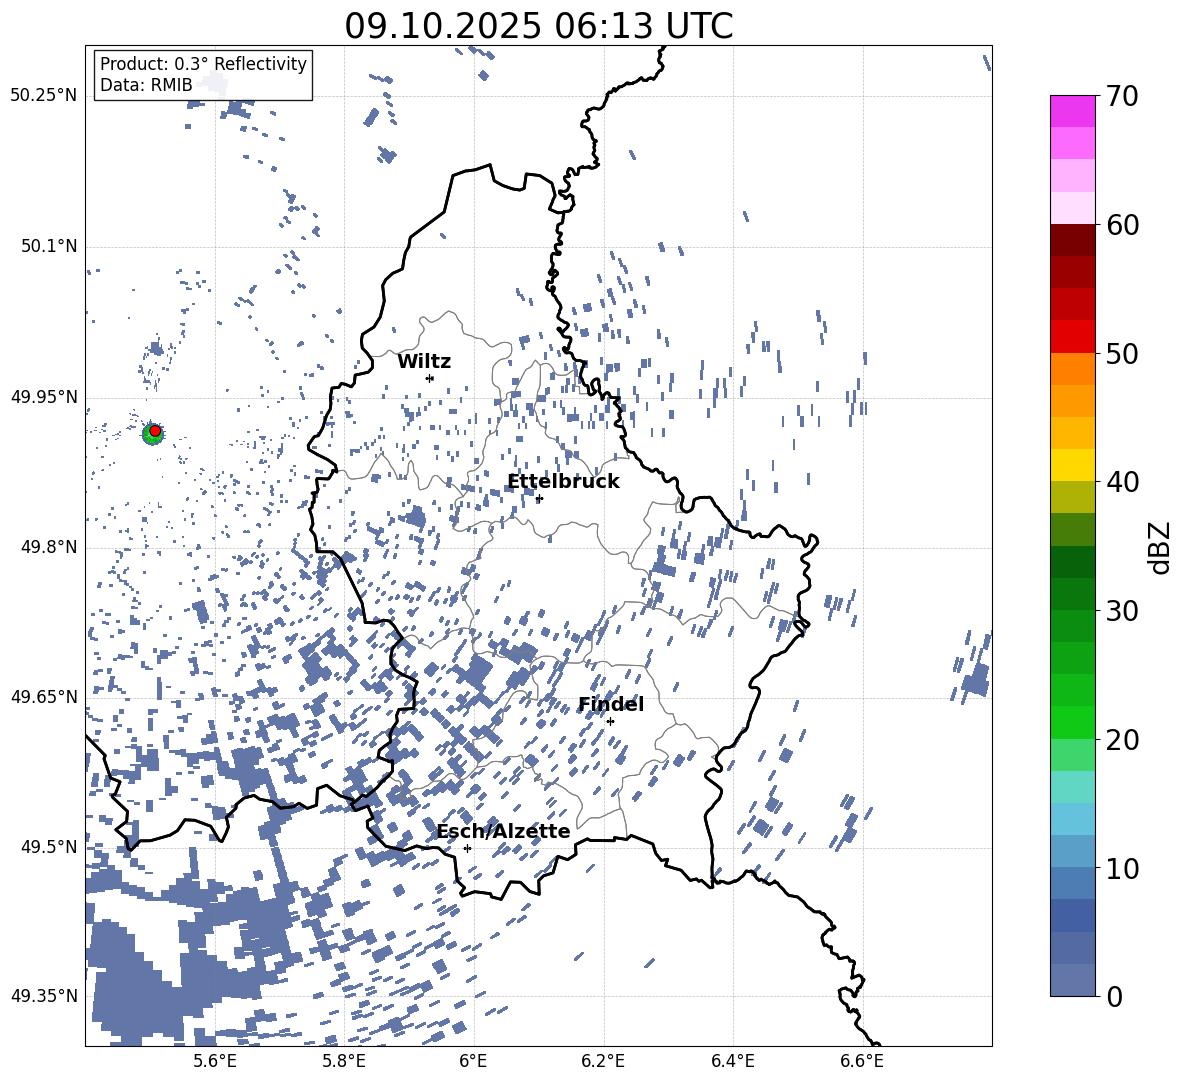This screenshot has height=1081, width=1184.
Task: Click the Wiltz station cross marker
Action: [430, 378]
